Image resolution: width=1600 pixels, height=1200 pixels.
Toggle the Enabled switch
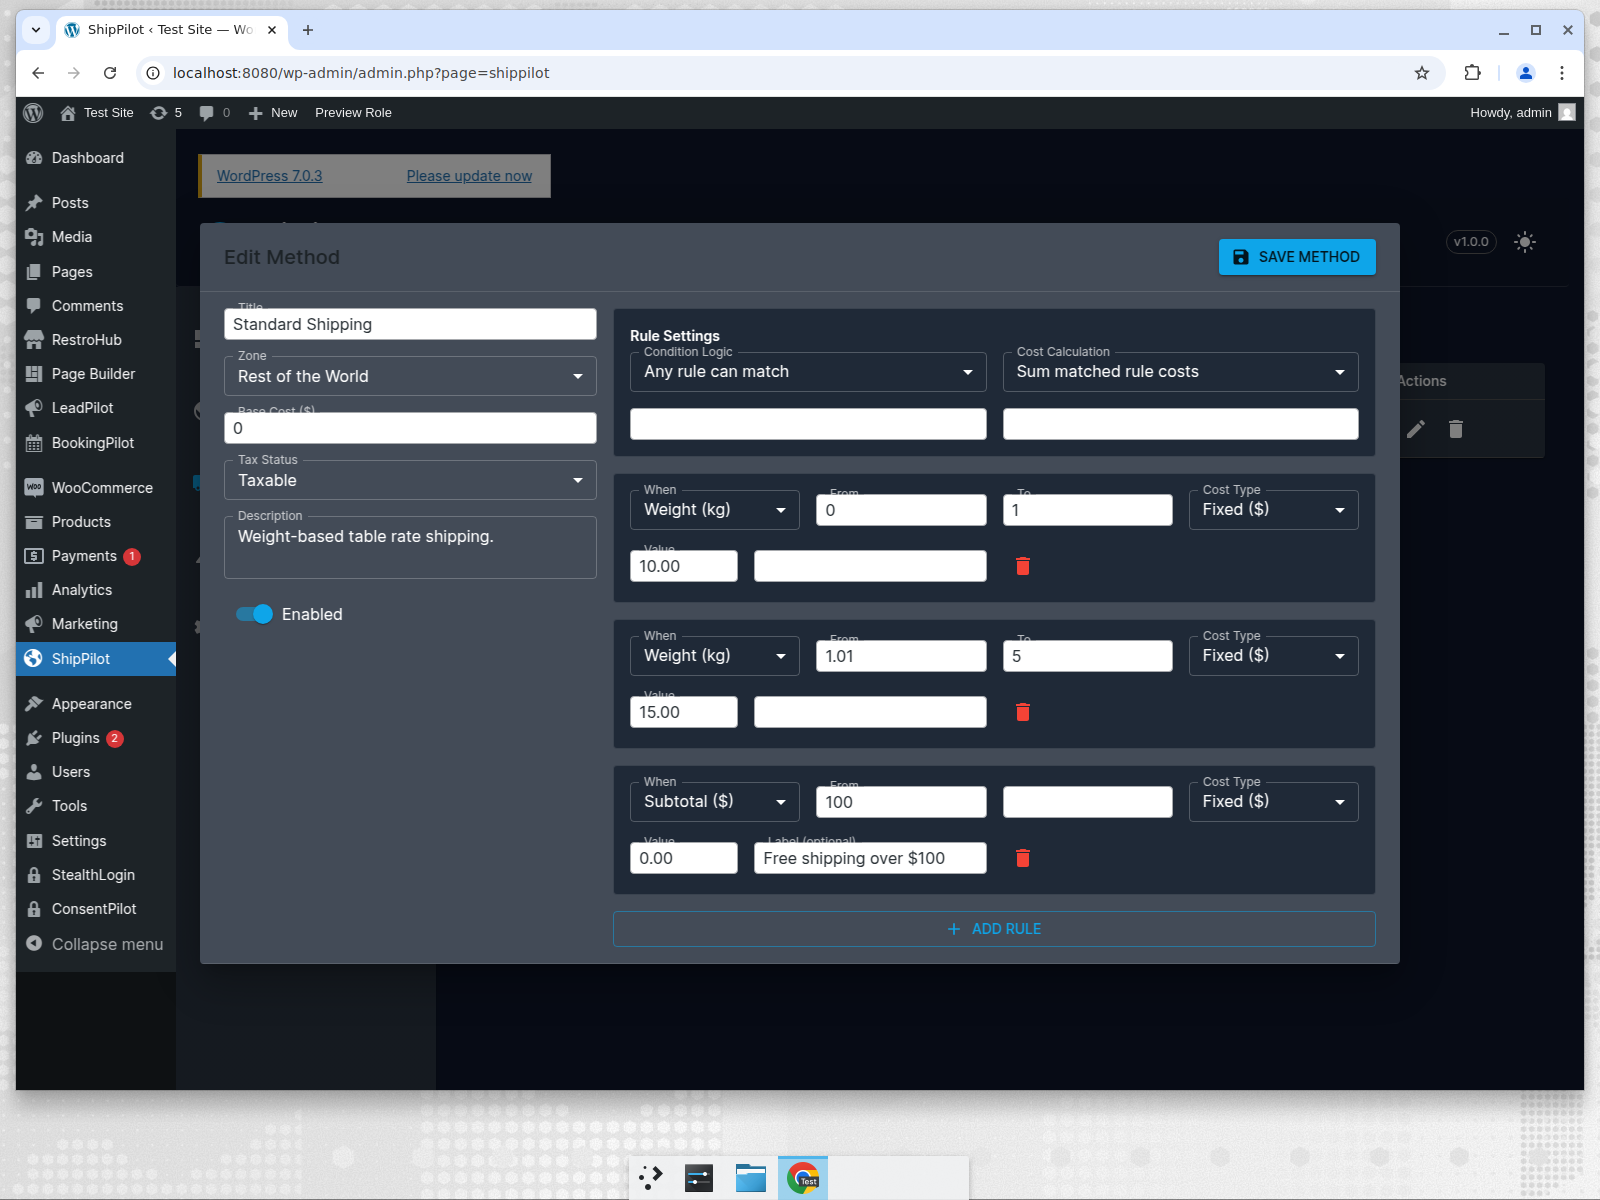point(254,614)
